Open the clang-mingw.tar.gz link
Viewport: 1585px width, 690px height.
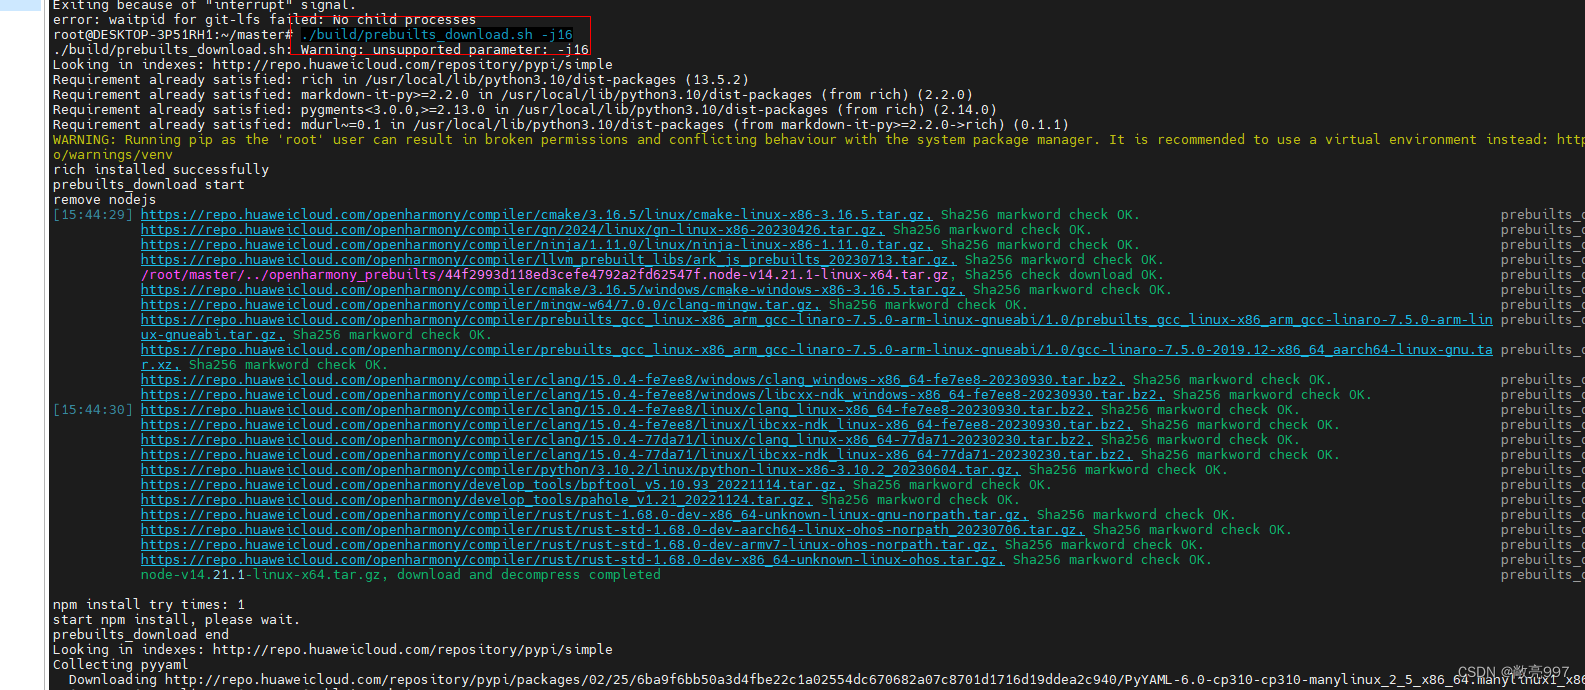click(480, 305)
